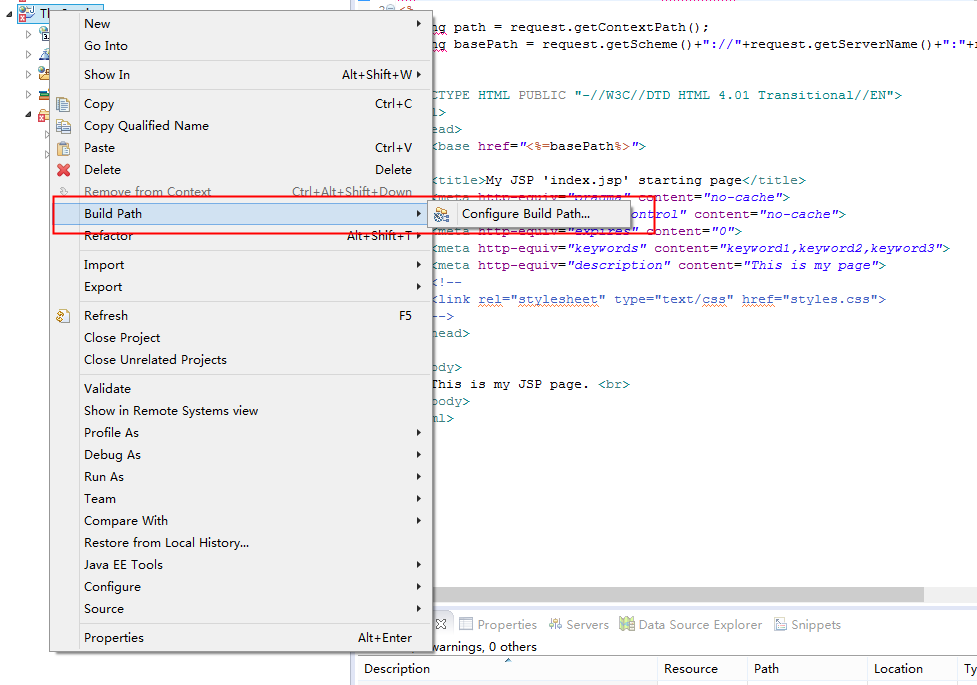Collapse the root project node in Package Explorer

[x=8, y=13]
